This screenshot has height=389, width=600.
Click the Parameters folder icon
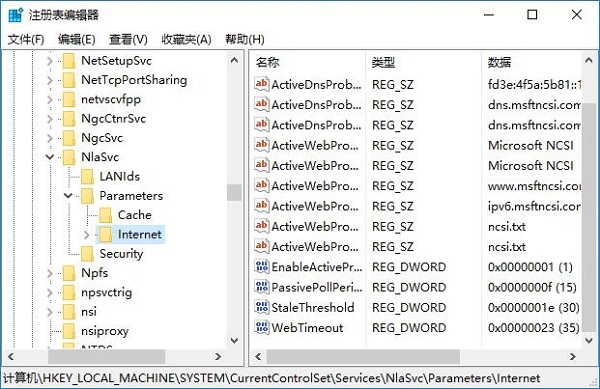(87, 196)
